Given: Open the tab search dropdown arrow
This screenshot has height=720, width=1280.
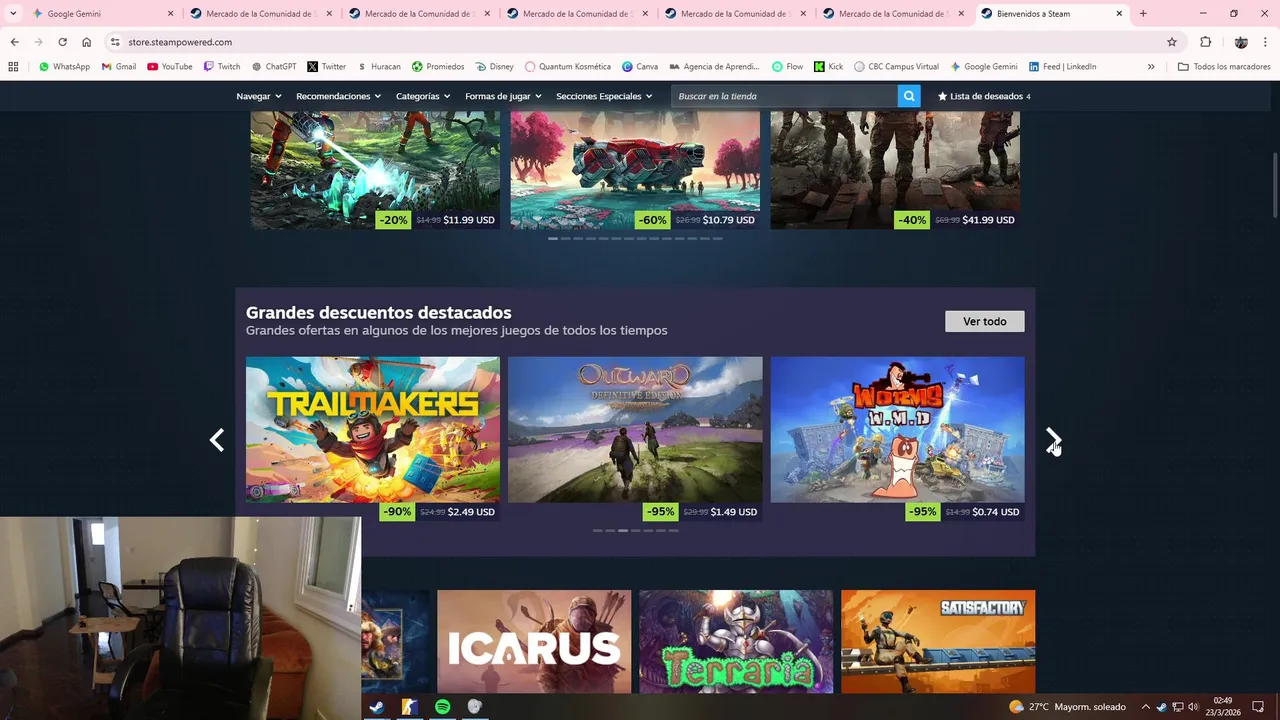Looking at the screenshot, I should [13, 14].
